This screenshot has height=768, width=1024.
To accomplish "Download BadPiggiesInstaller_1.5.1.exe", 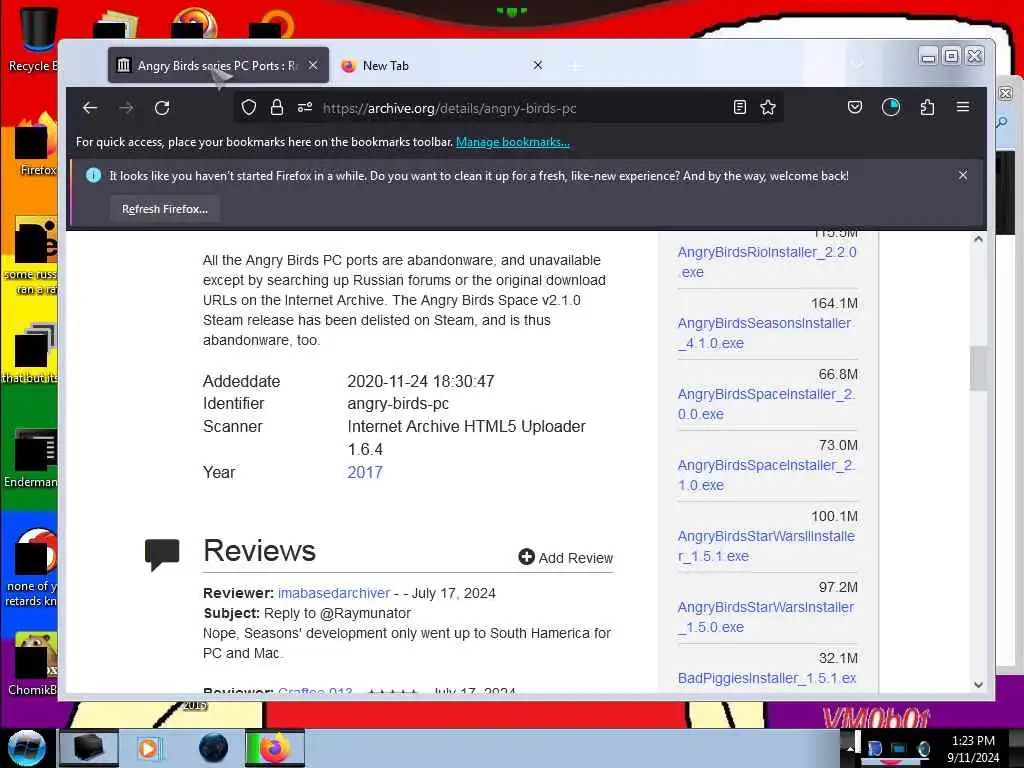I will click(x=767, y=678).
